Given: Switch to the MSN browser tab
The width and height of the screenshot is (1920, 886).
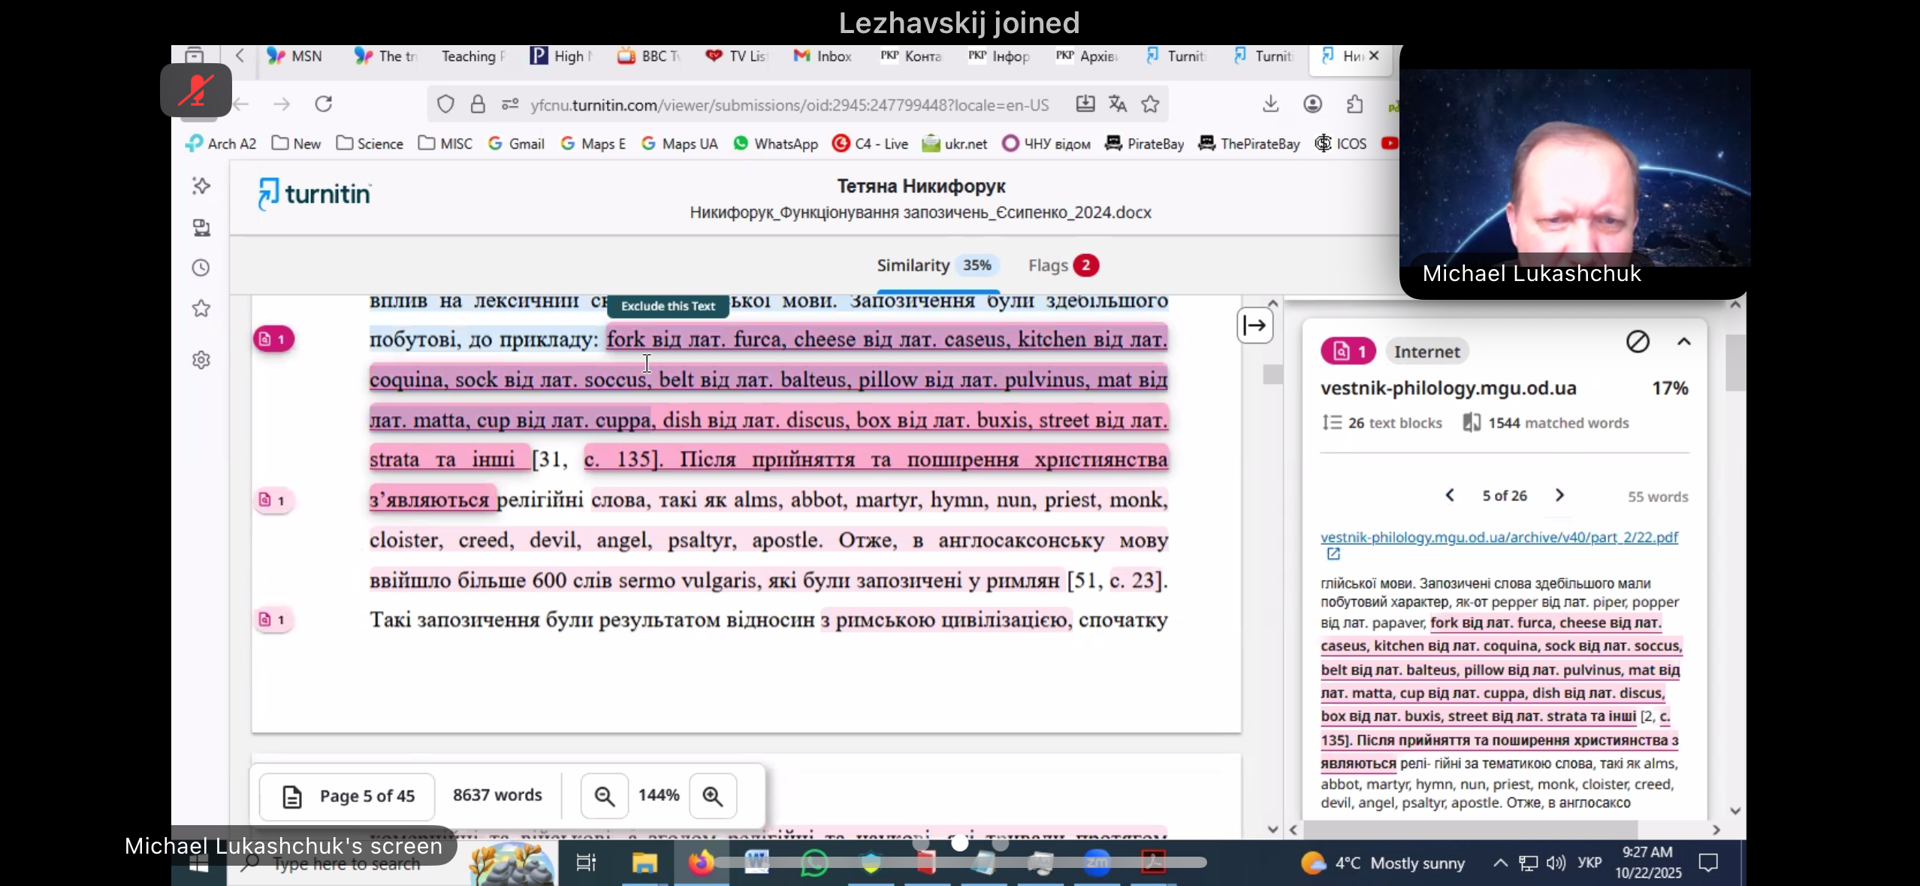Looking at the screenshot, I should pos(295,56).
